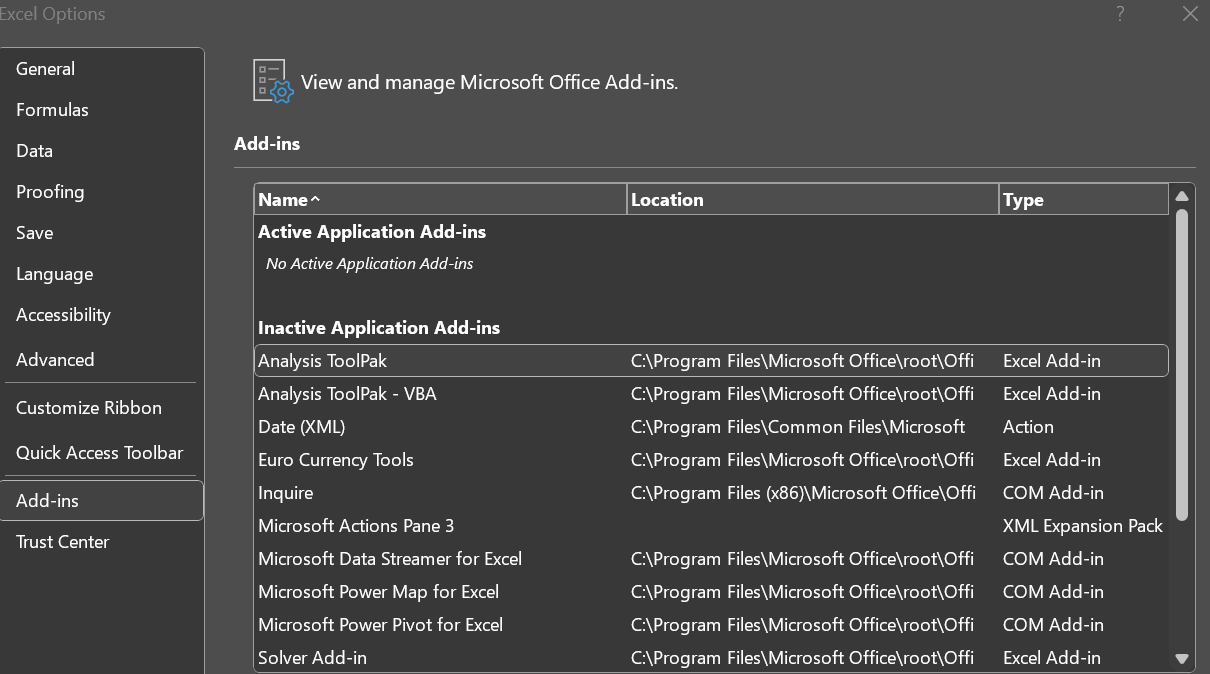Select the Analysis ToolPak row

tap(711, 361)
